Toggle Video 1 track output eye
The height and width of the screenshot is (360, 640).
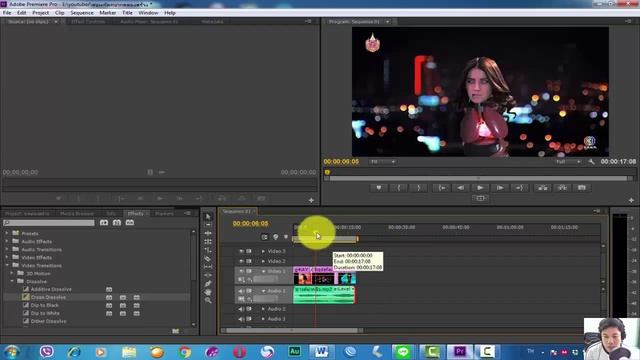click(241, 271)
